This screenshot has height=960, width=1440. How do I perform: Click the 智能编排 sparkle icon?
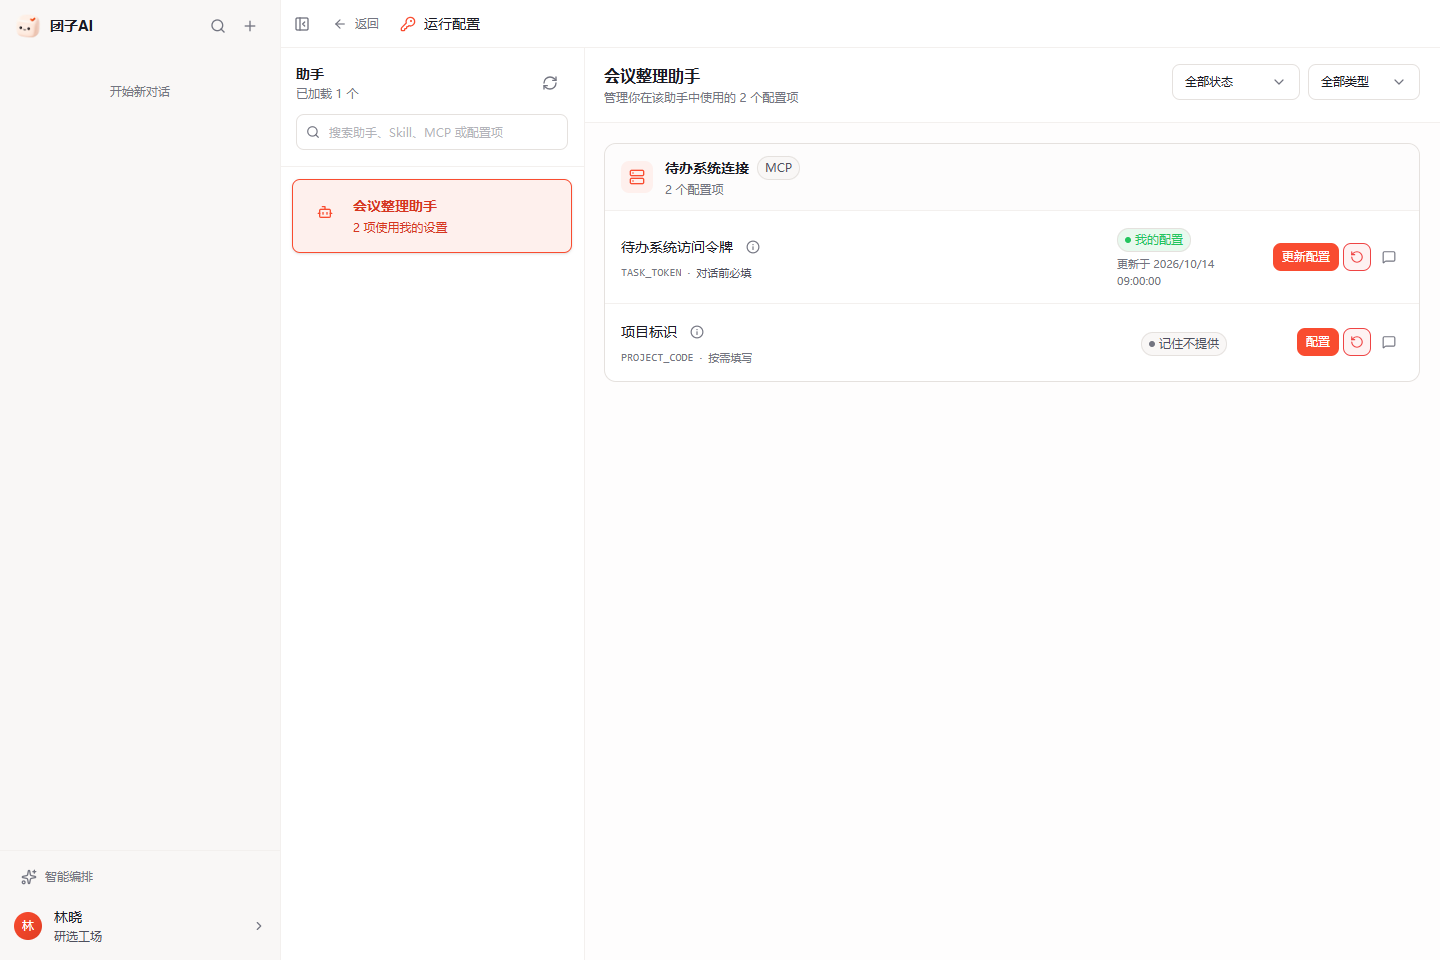coord(29,877)
